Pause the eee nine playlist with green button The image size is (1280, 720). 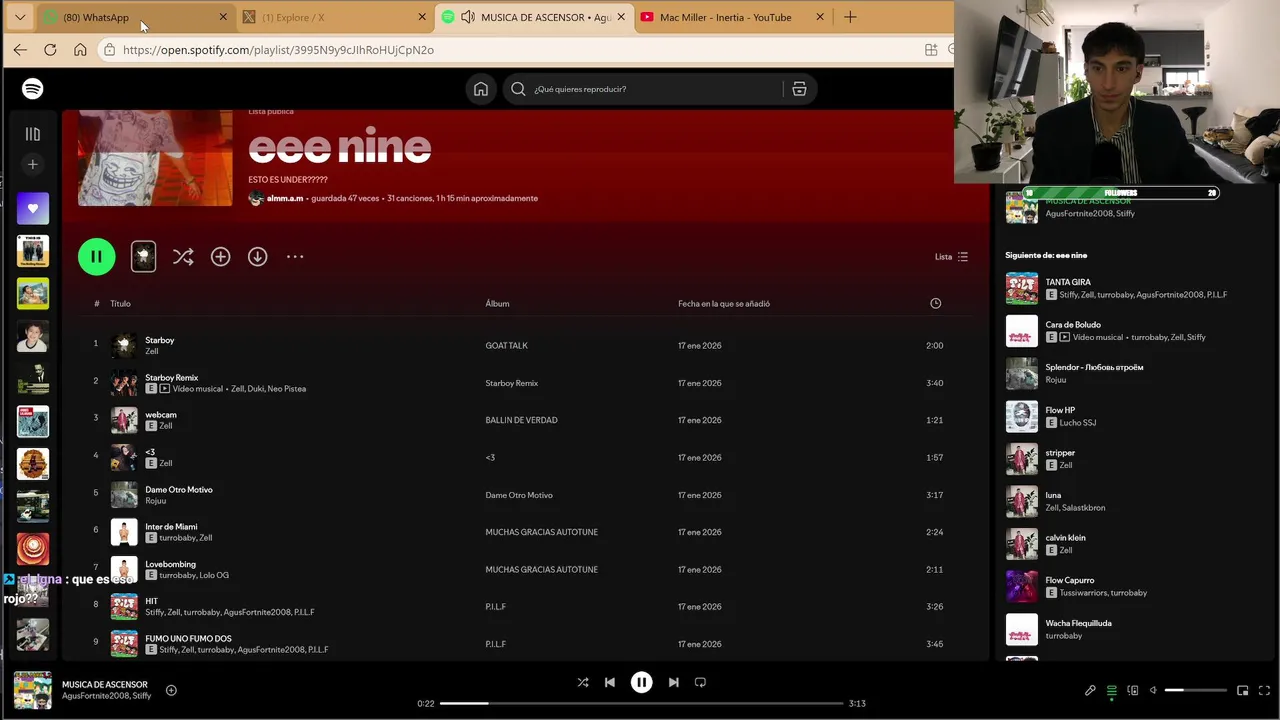97,257
